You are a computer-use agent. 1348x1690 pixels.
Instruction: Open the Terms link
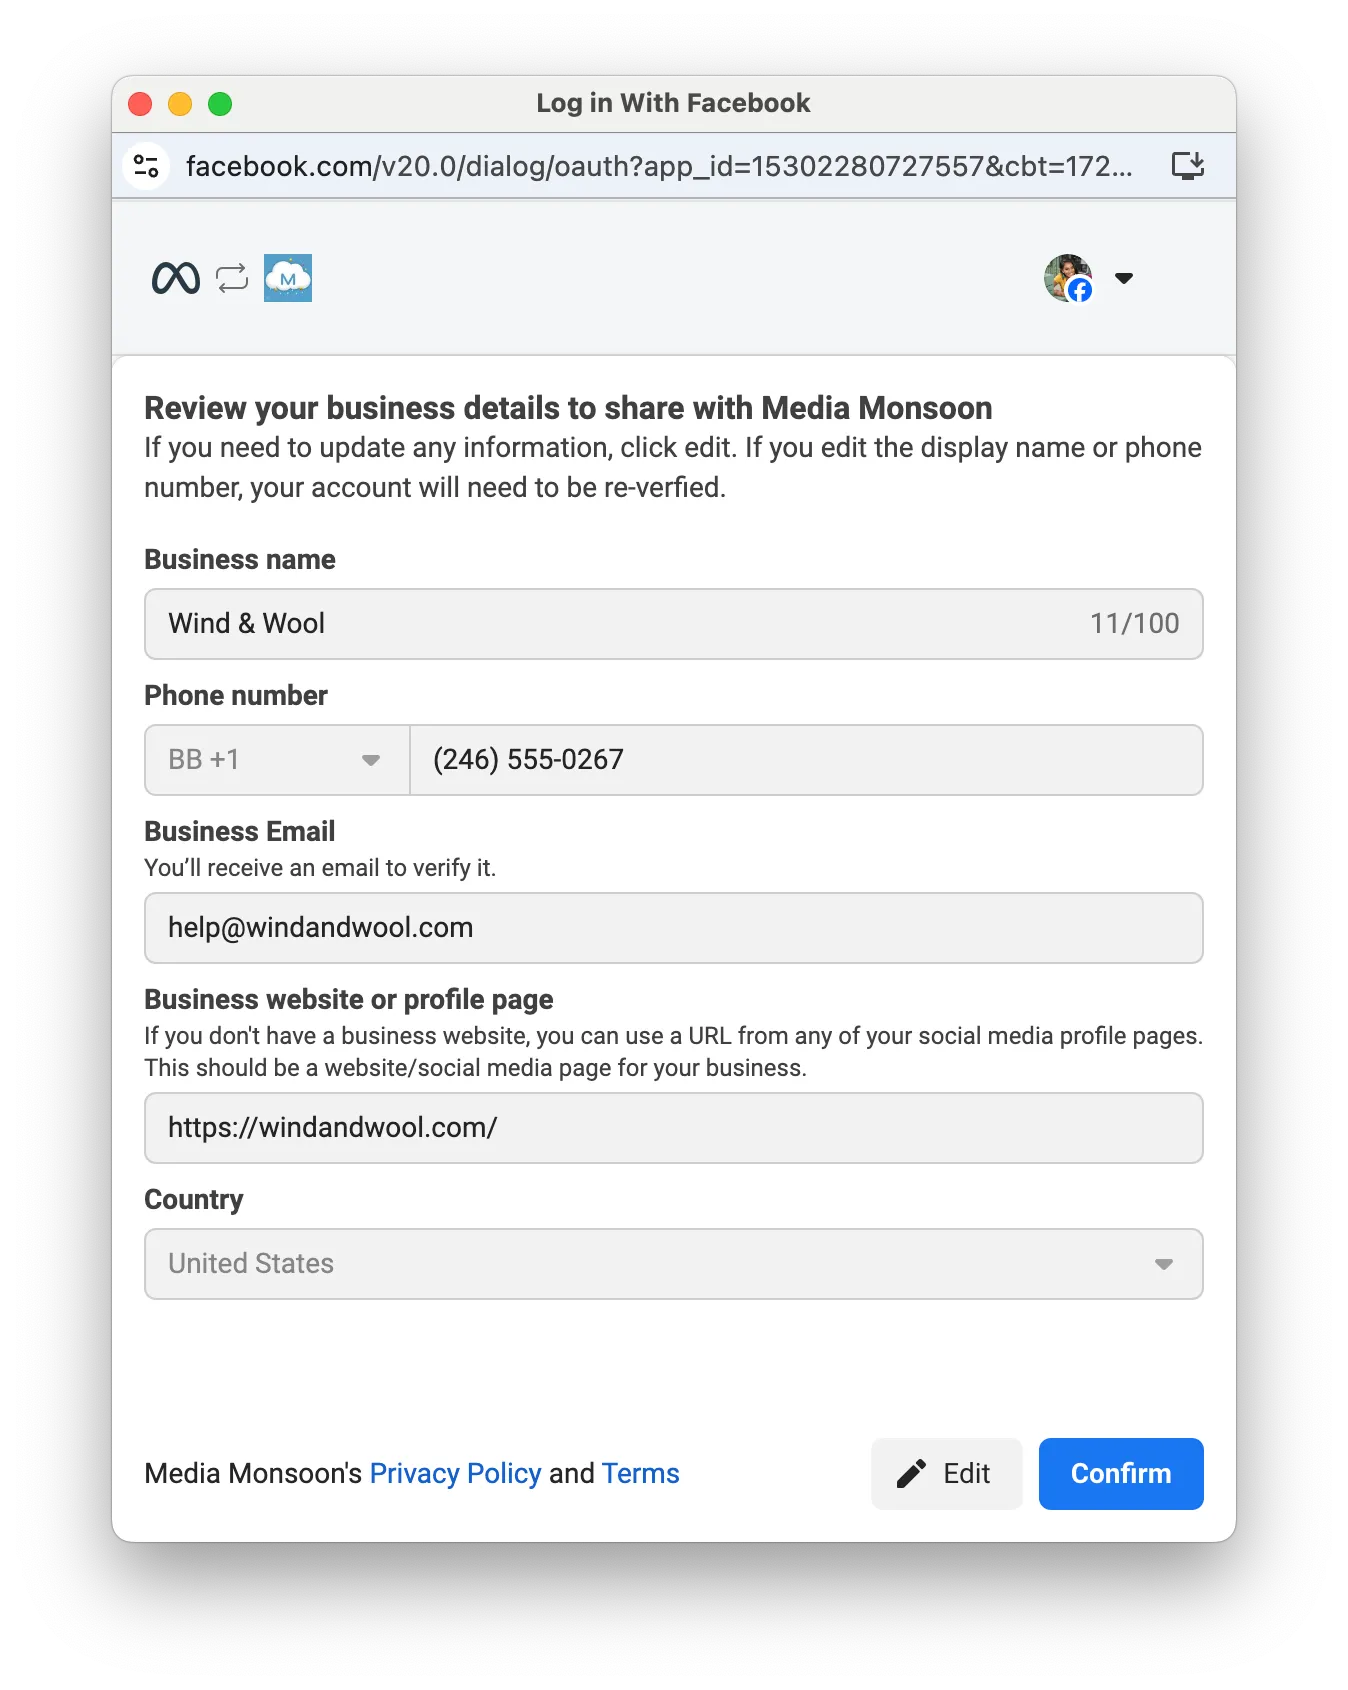(x=640, y=1473)
